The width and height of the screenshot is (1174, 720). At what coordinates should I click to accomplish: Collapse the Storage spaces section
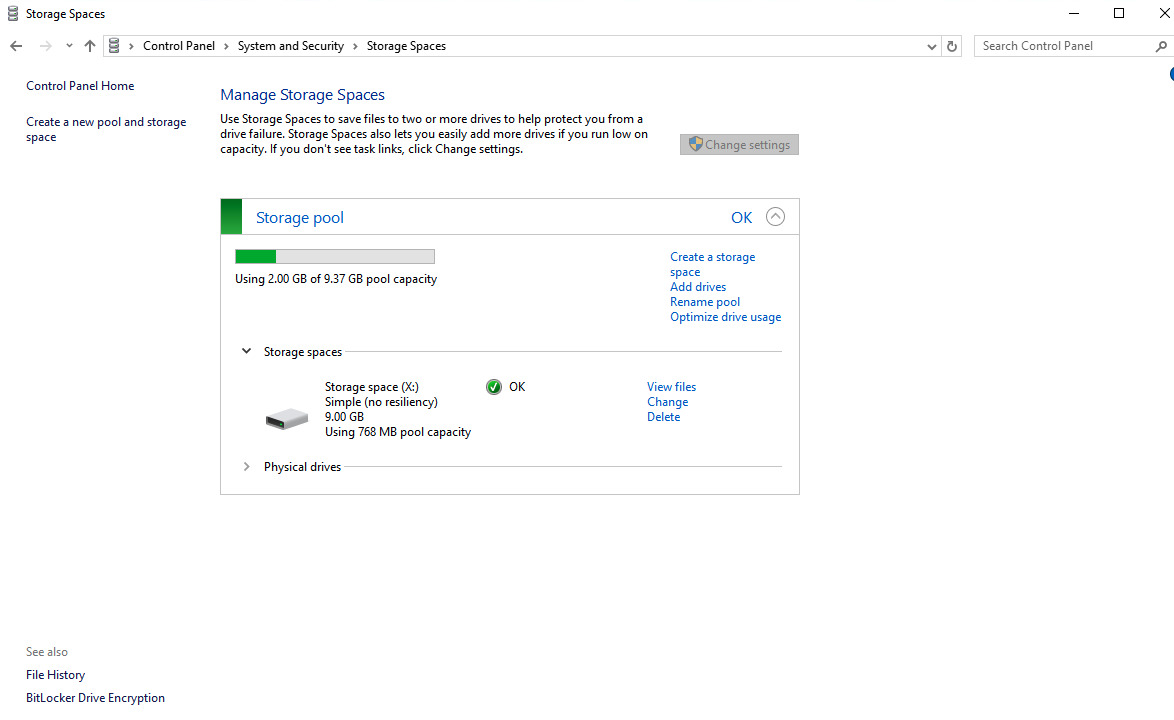(x=246, y=352)
